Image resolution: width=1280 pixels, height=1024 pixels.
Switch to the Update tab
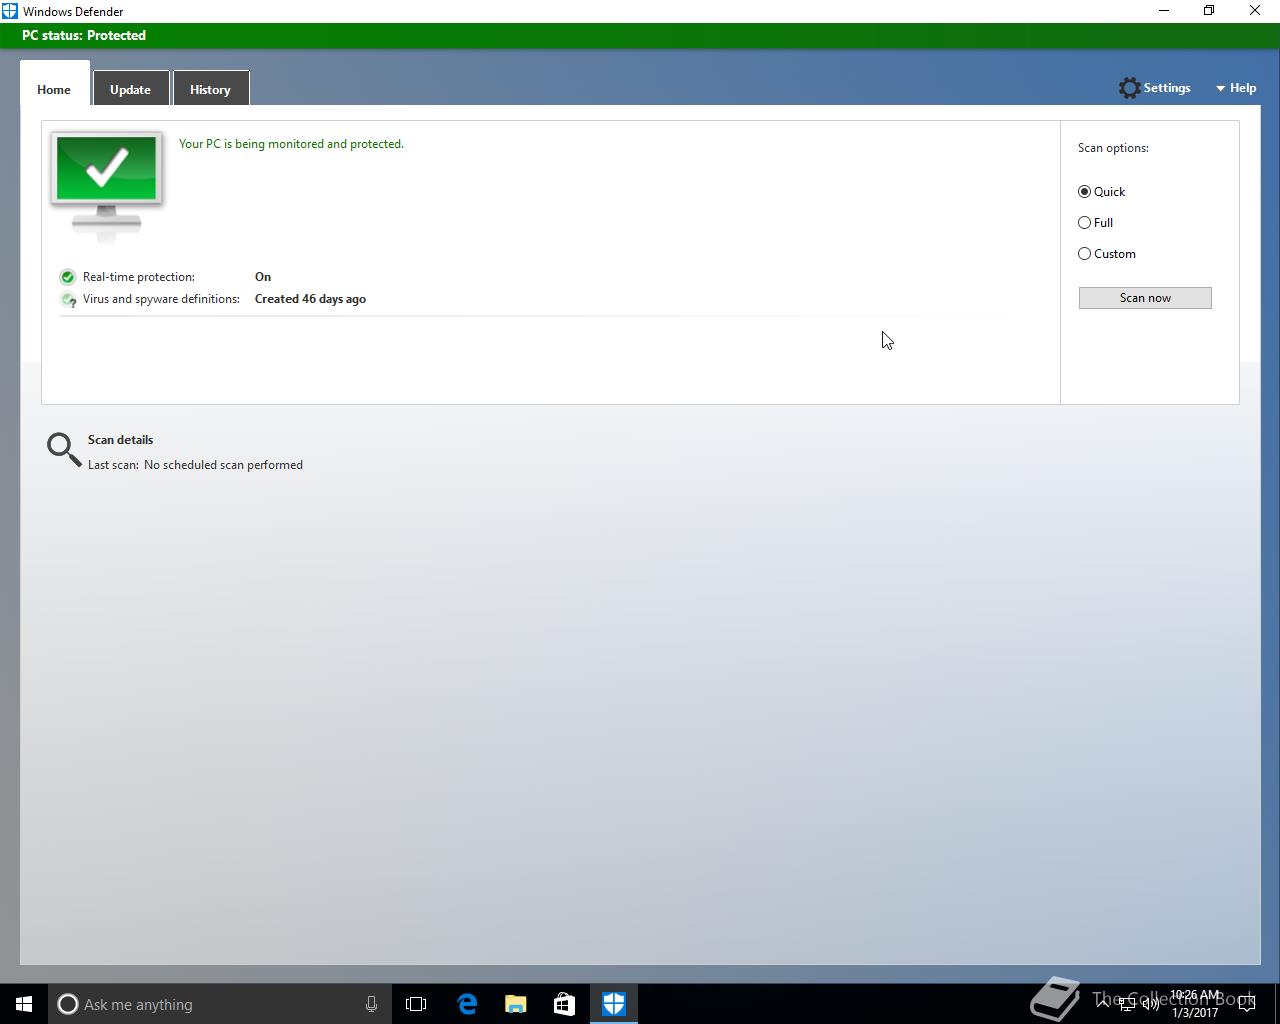coord(131,89)
